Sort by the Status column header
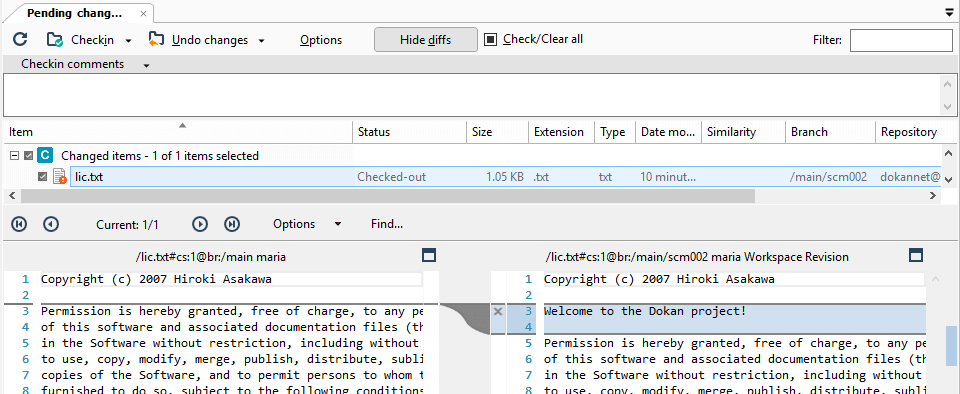Image resolution: width=960 pixels, height=394 pixels. pos(410,132)
